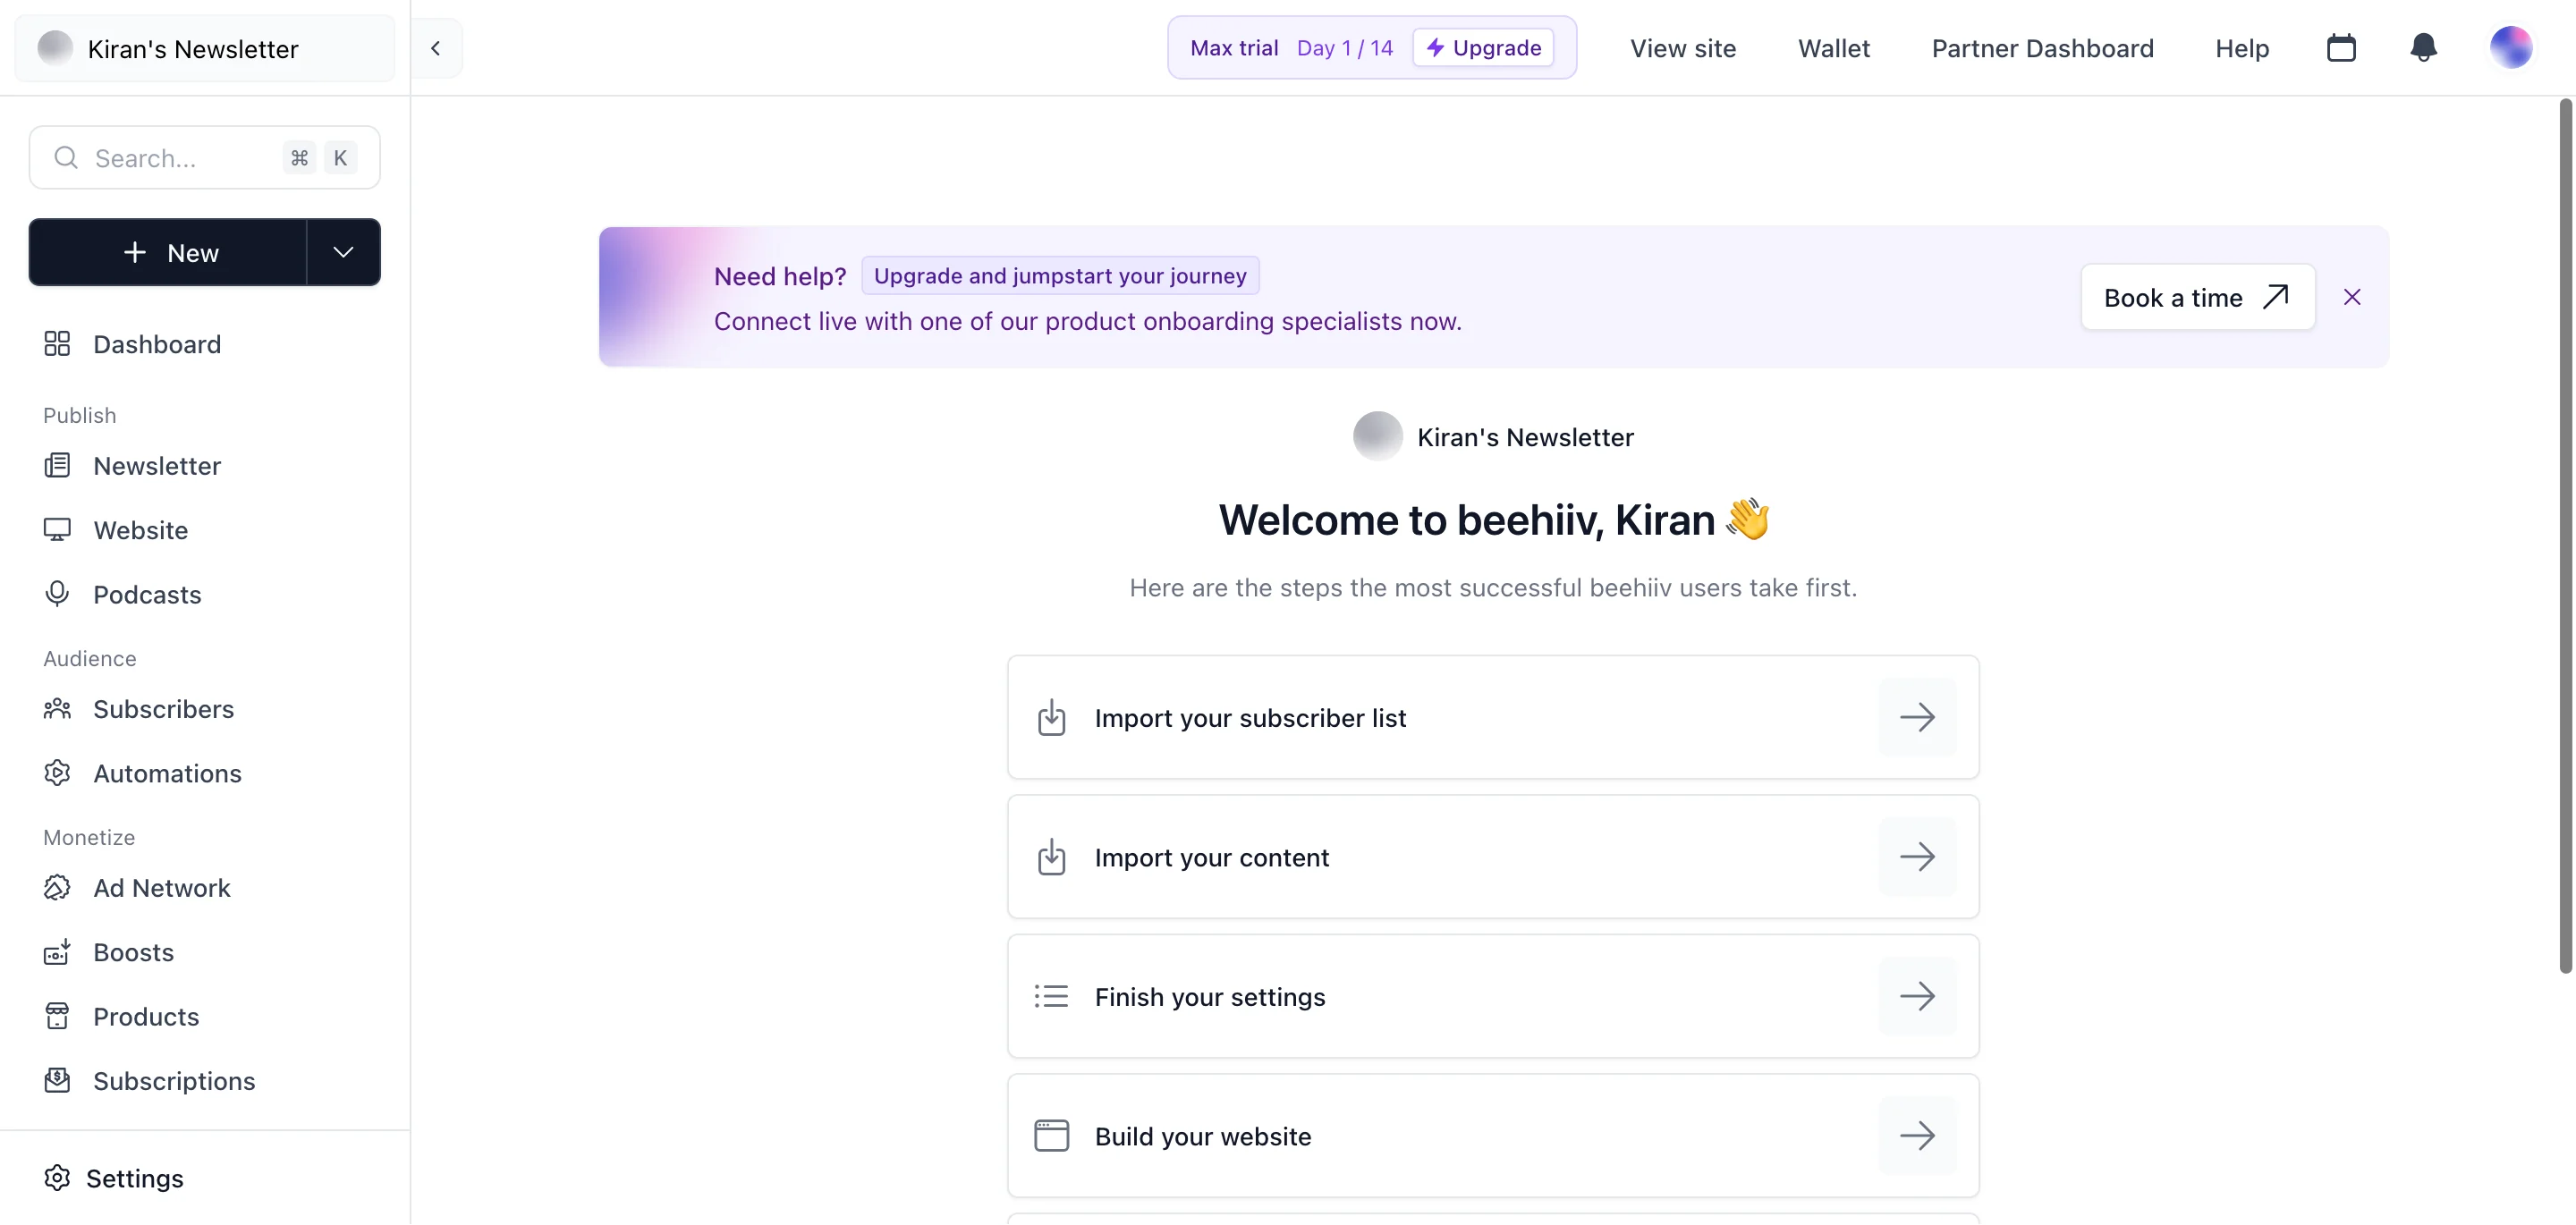Screen dimensions: 2576x1225
Task: Open the Kiran's Newsletter publication switcher
Action: click(x=205, y=48)
